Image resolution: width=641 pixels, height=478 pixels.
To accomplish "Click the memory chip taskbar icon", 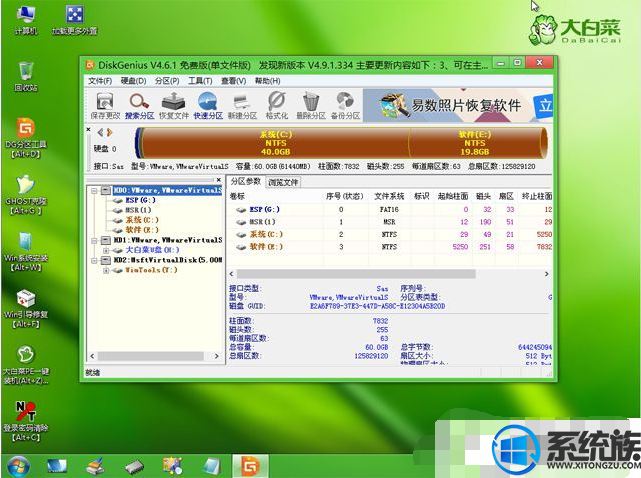I will point(134,466).
